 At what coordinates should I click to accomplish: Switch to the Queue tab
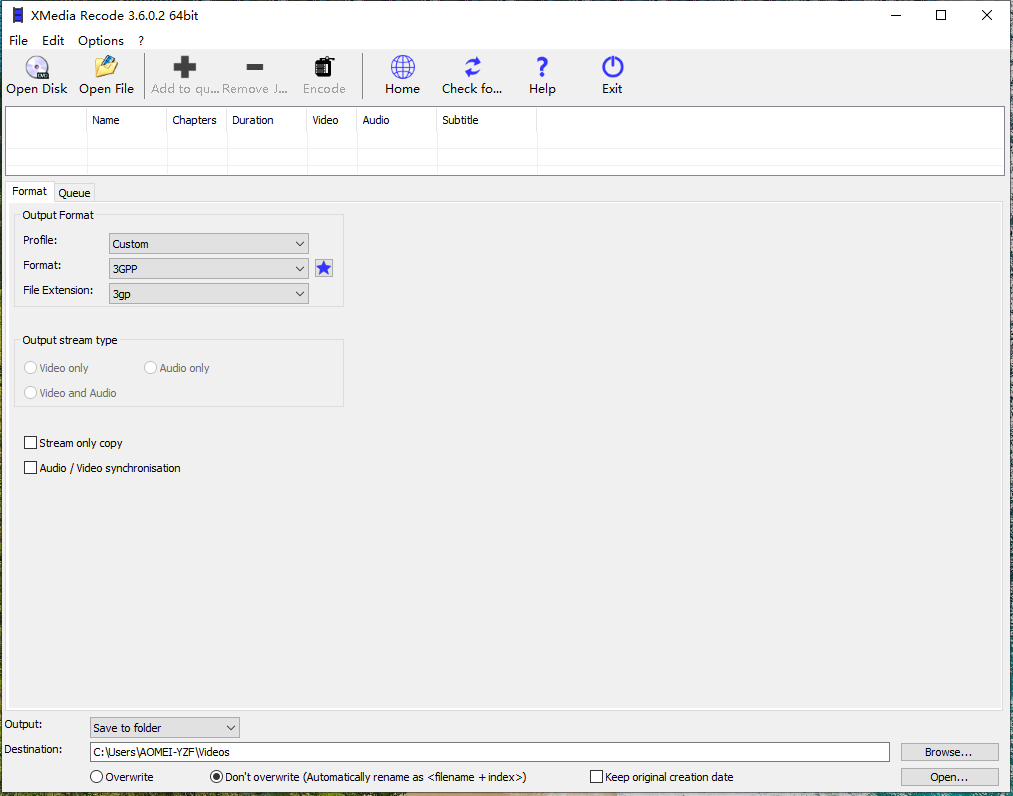click(74, 193)
